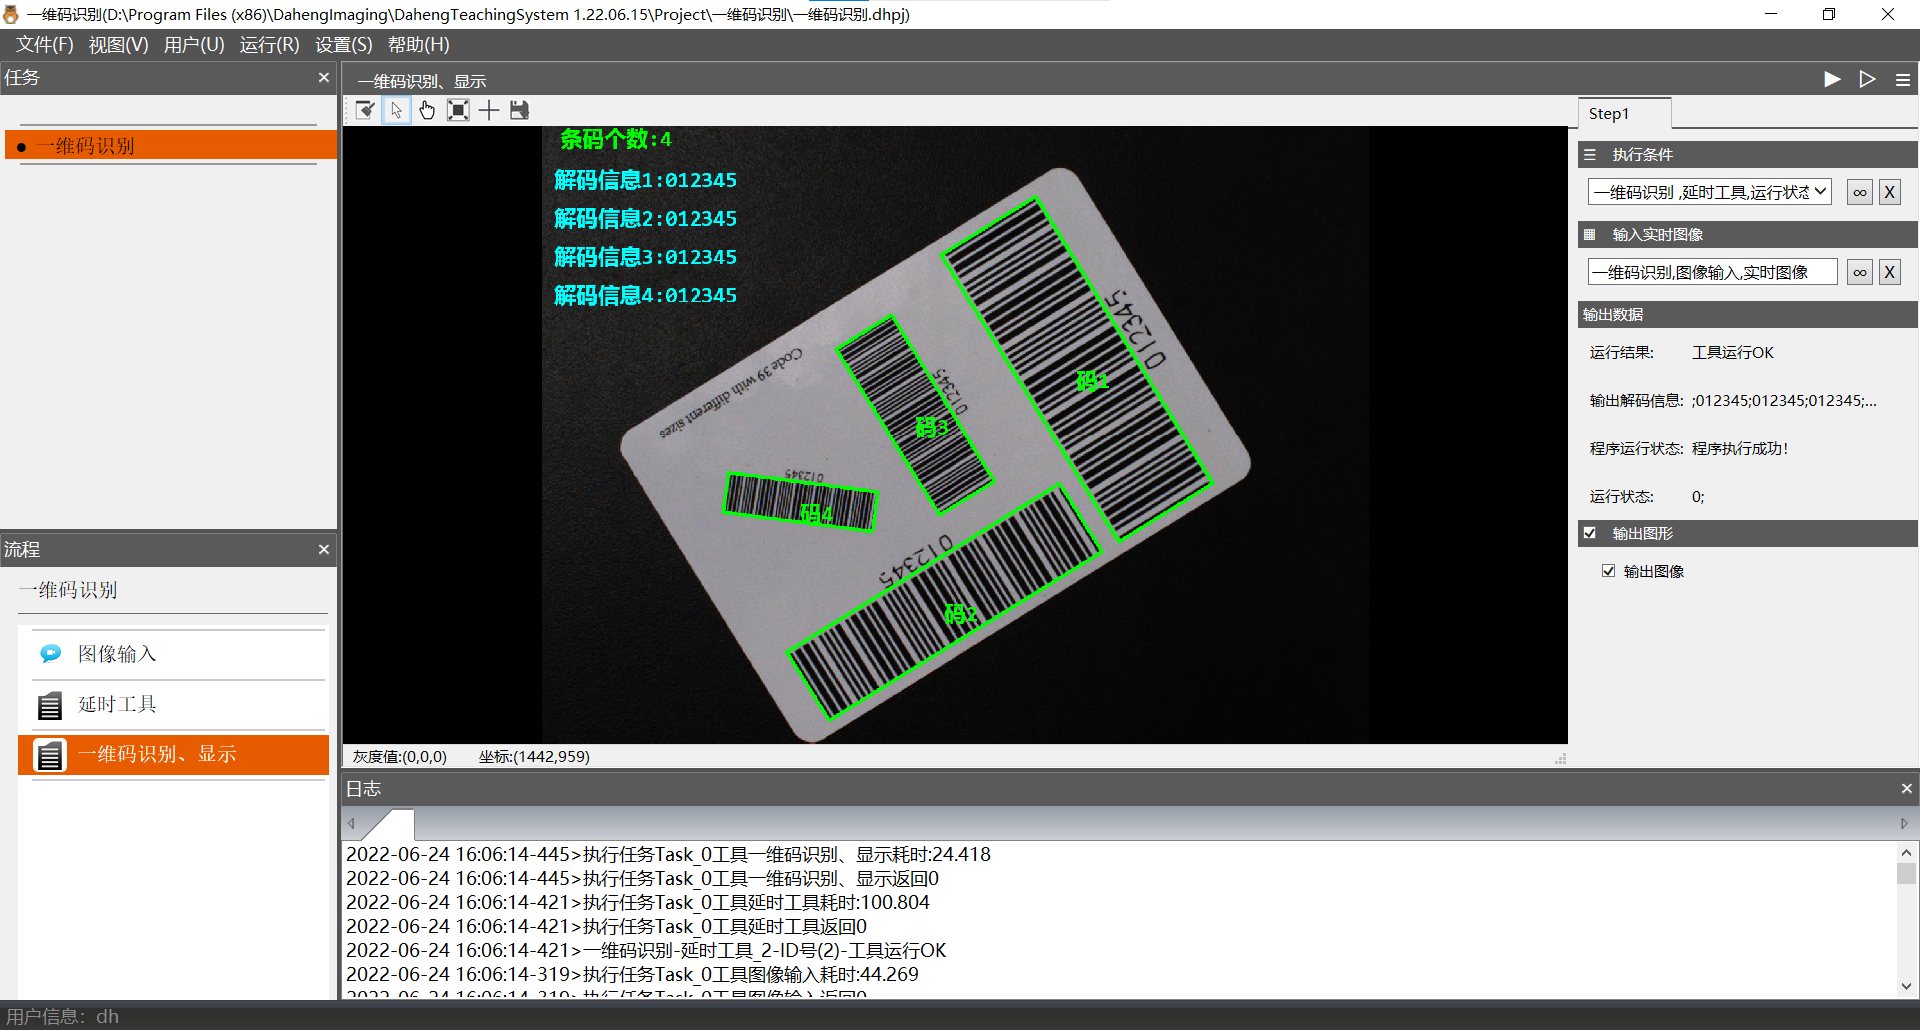Click the 码3 barcode label
Viewport: 1920px width, 1030px height.
coord(932,427)
